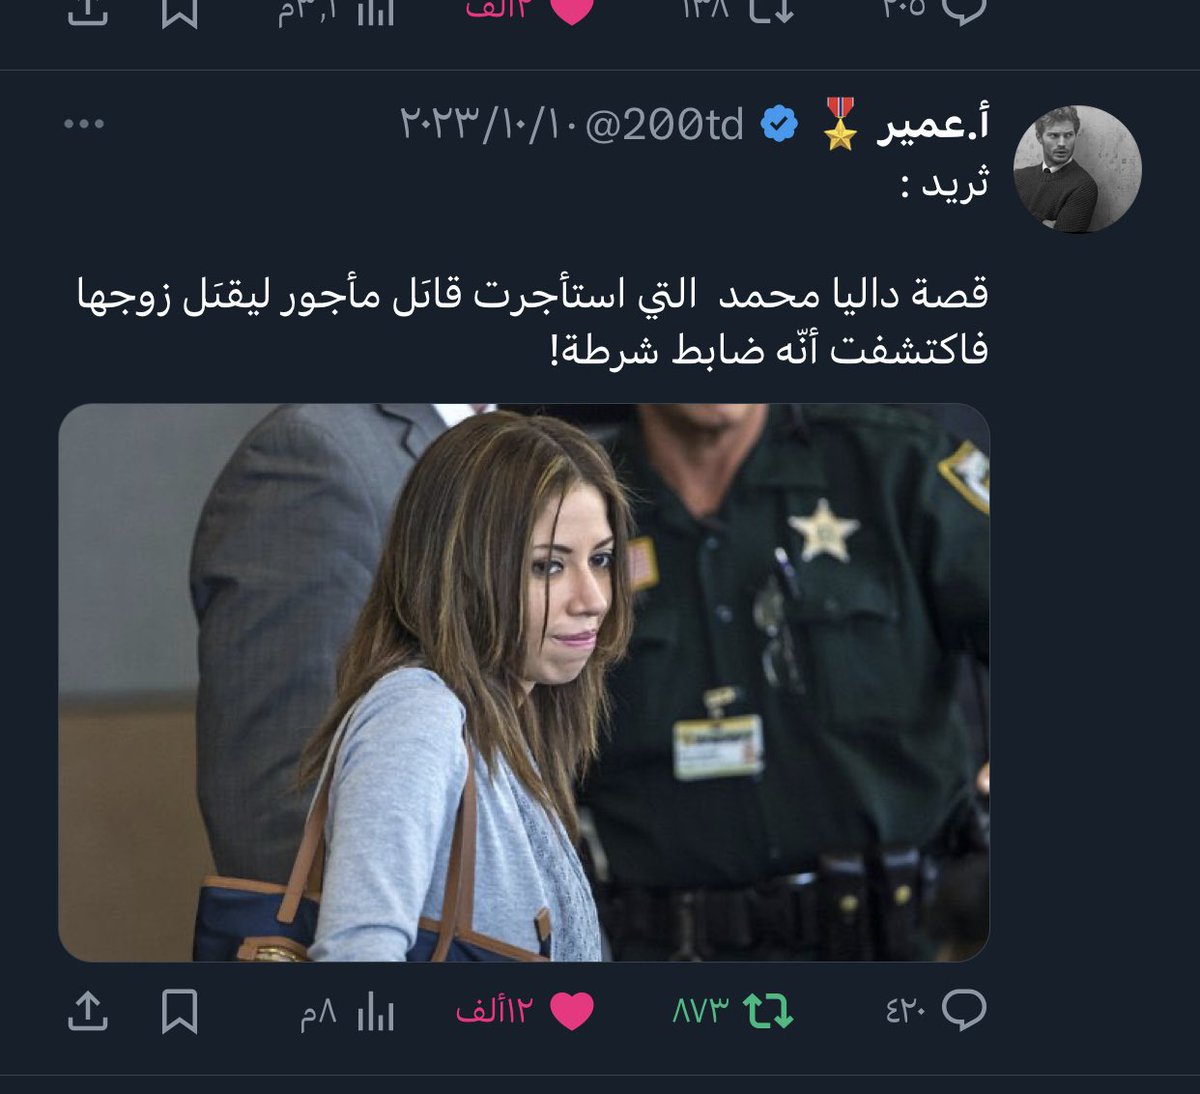Like the previous tweet at top

click(530, 10)
